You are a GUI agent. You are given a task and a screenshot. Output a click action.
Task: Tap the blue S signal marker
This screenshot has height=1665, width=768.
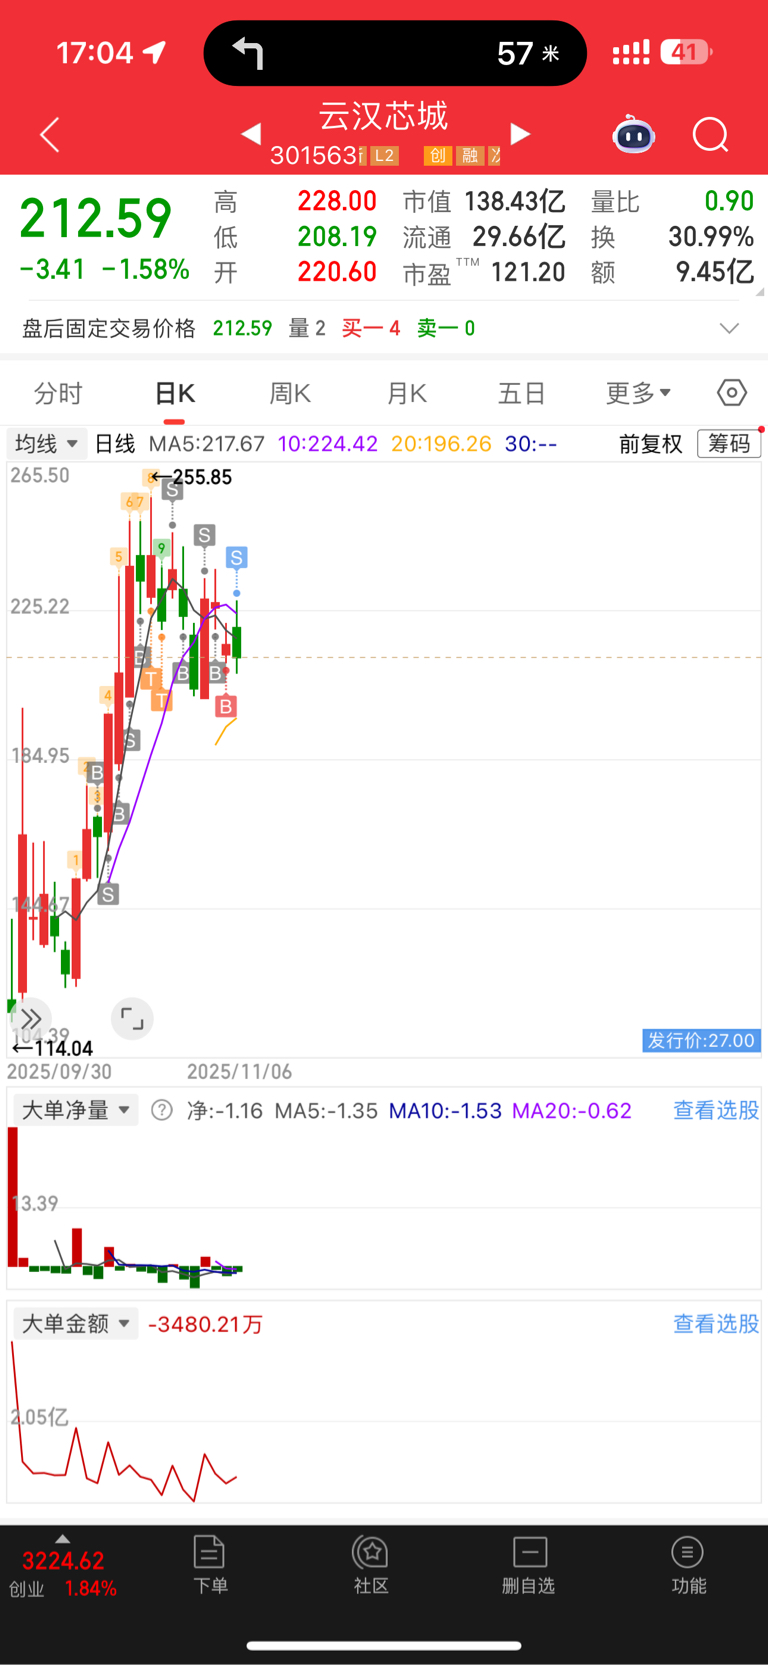236,557
